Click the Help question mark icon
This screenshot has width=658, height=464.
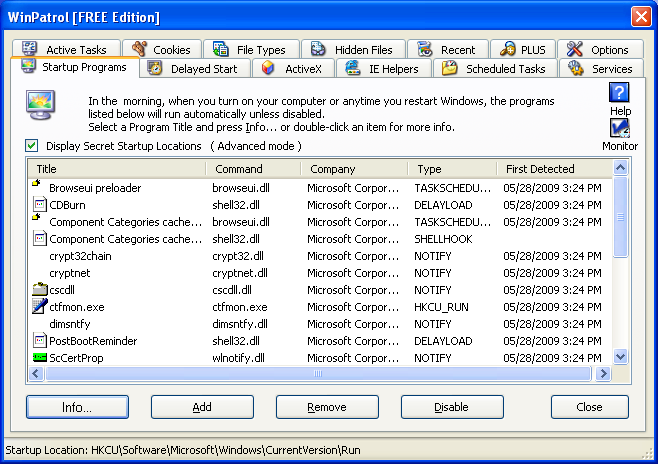[x=620, y=93]
